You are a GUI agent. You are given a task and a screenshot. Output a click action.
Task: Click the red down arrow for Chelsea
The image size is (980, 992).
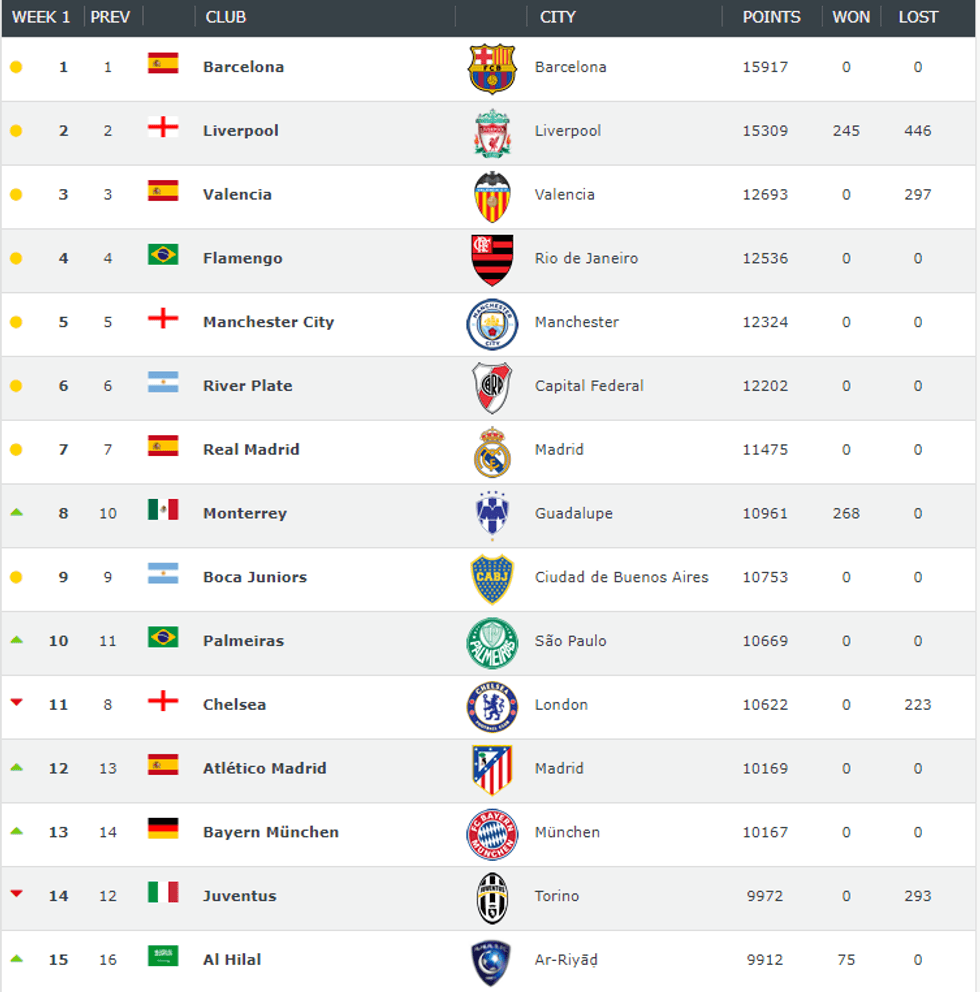(x=16, y=703)
